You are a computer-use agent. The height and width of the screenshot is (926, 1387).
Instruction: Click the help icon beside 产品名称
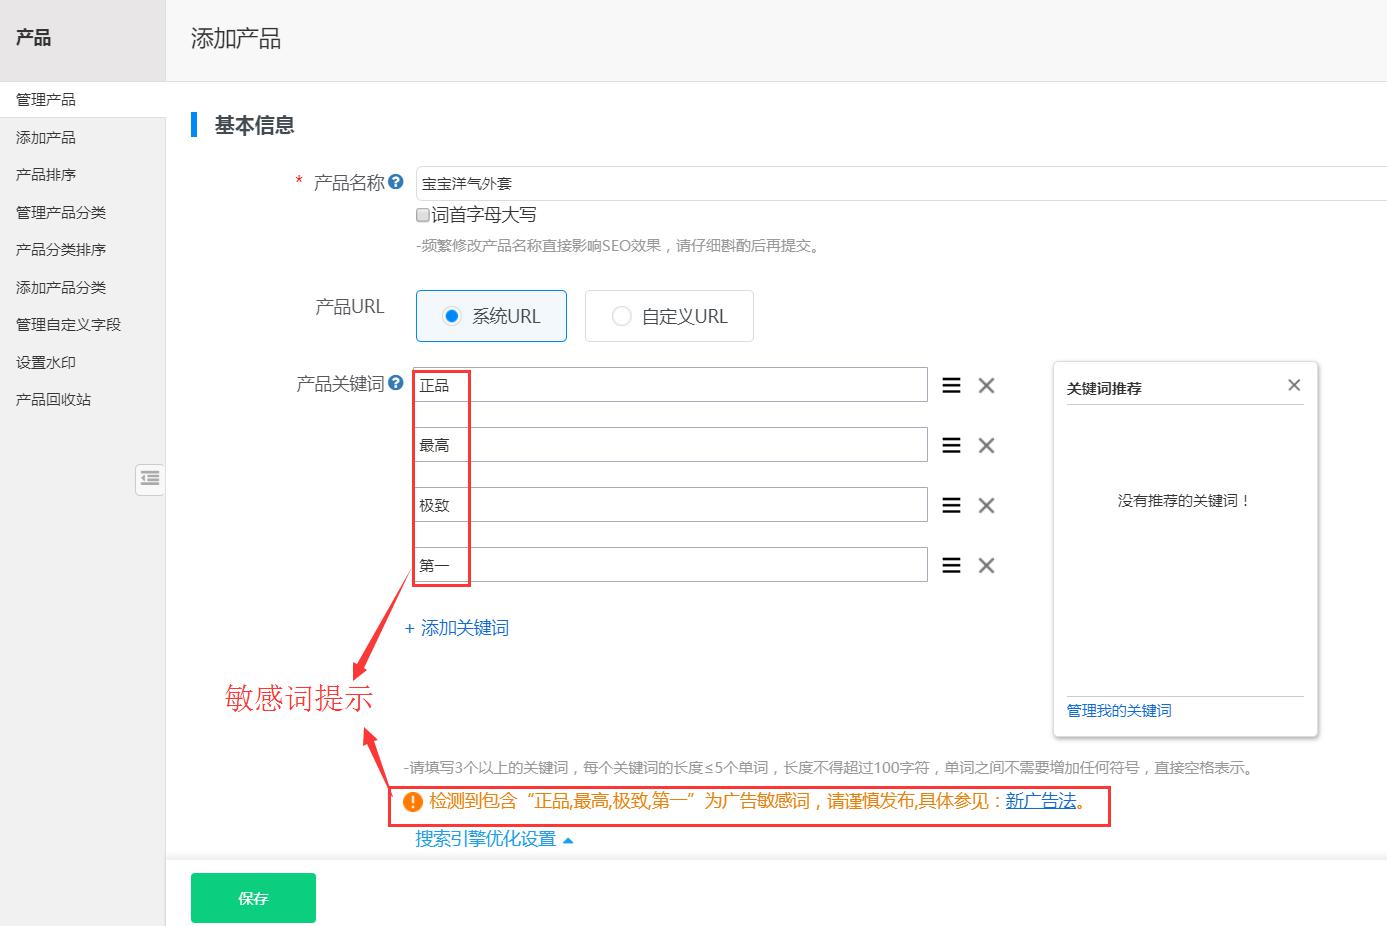pos(396,182)
